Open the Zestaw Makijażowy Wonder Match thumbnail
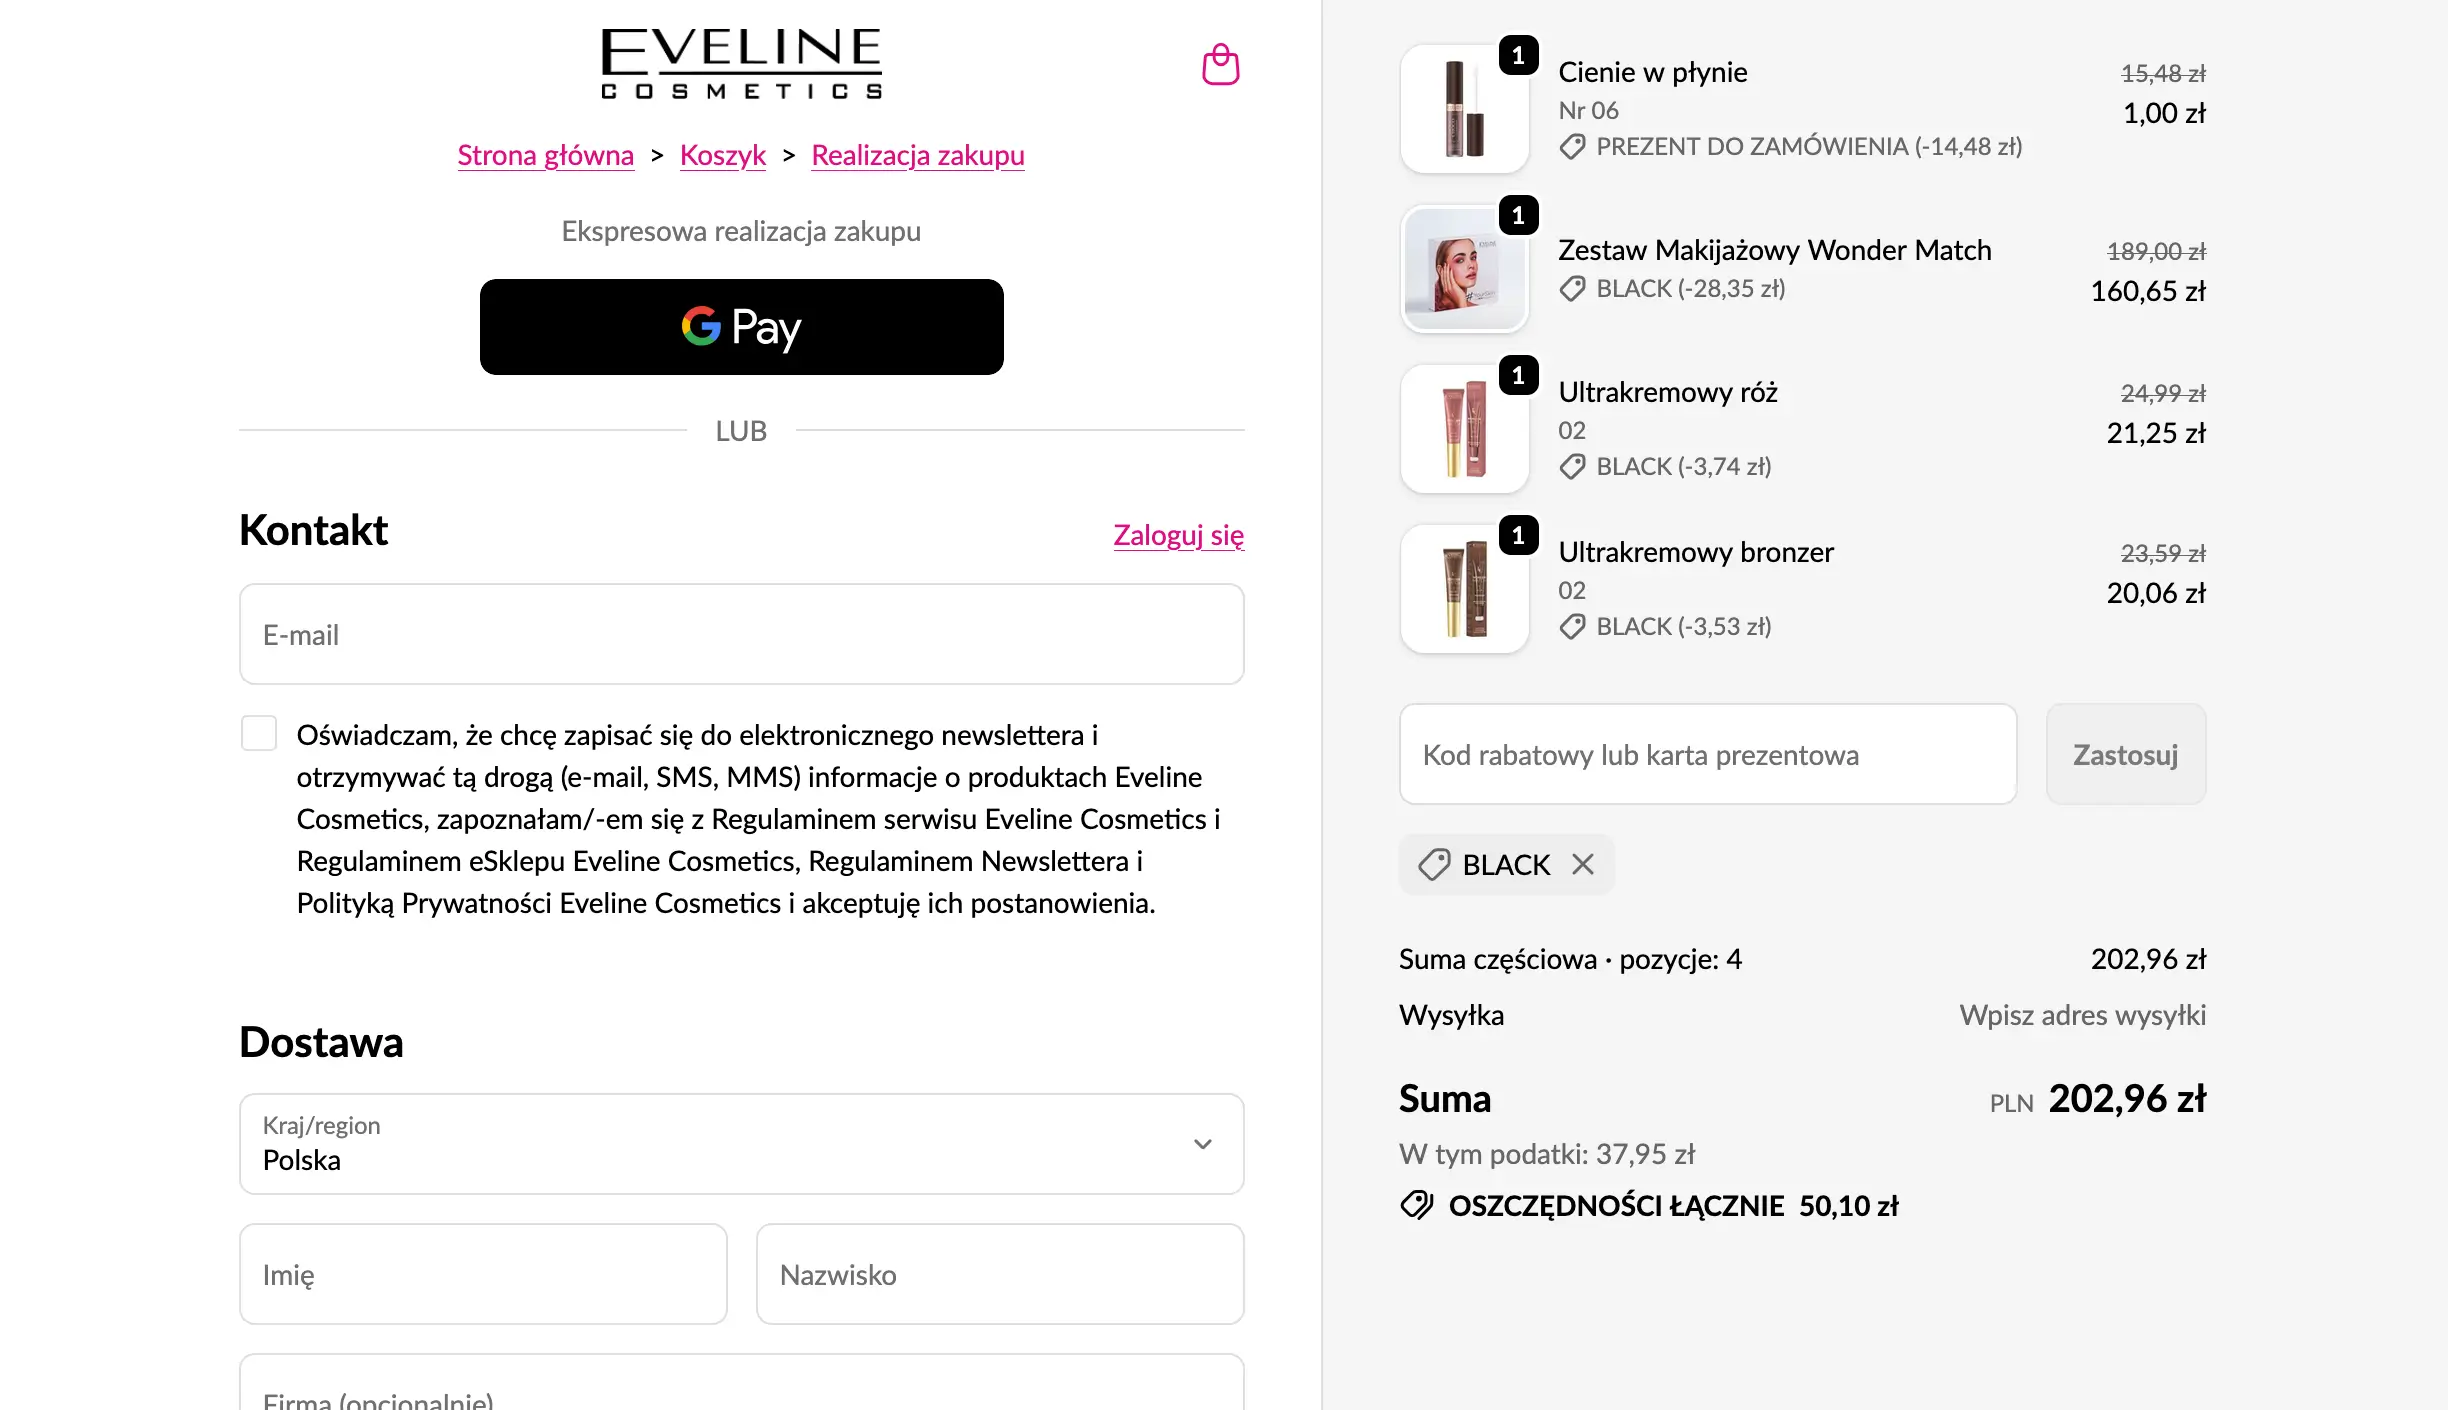This screenshot has height=1410, width=2448. pyautogui.click(x=1465, y=268)
